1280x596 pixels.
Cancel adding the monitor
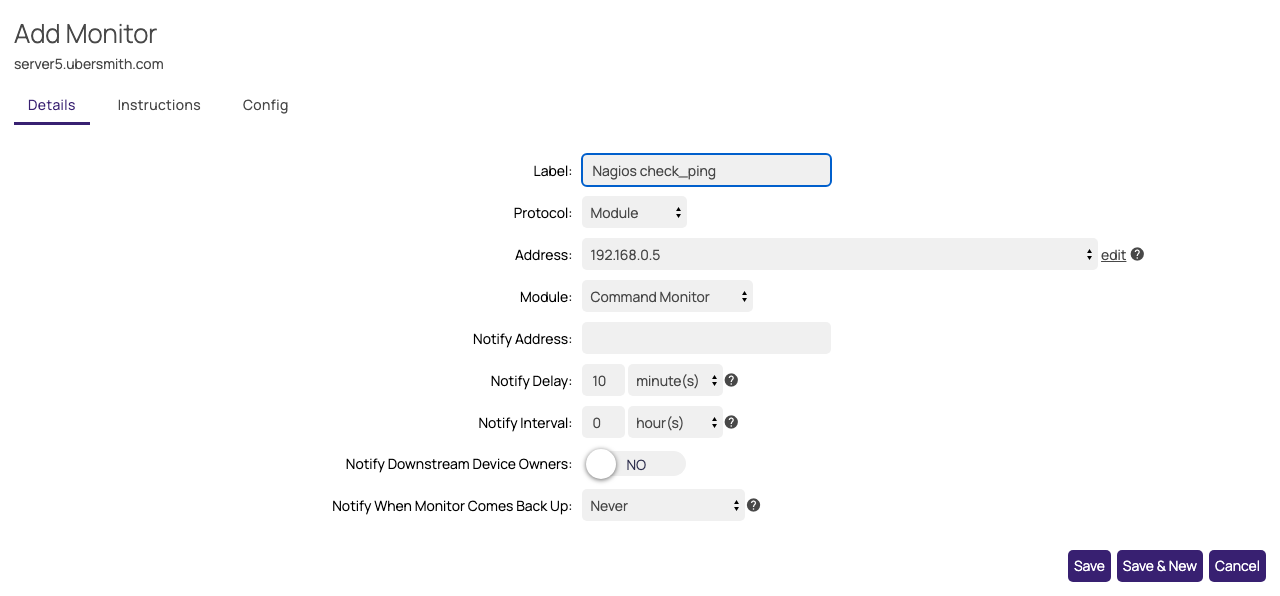tap(1237, 565)
